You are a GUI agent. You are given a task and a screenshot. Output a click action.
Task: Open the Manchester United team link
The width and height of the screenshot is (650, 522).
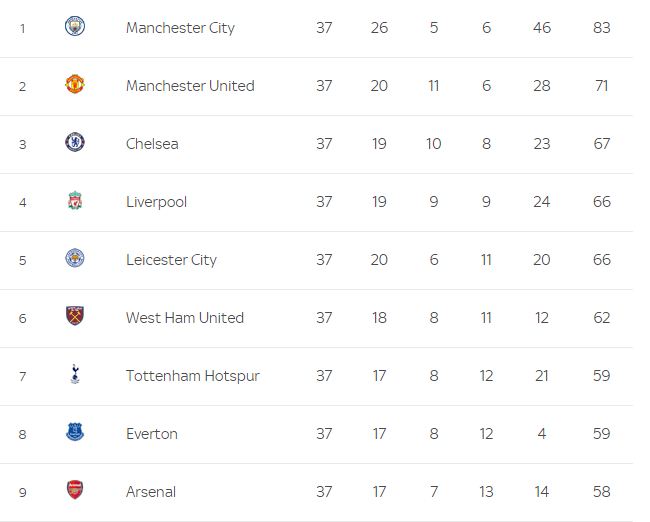tap(190, 86)
